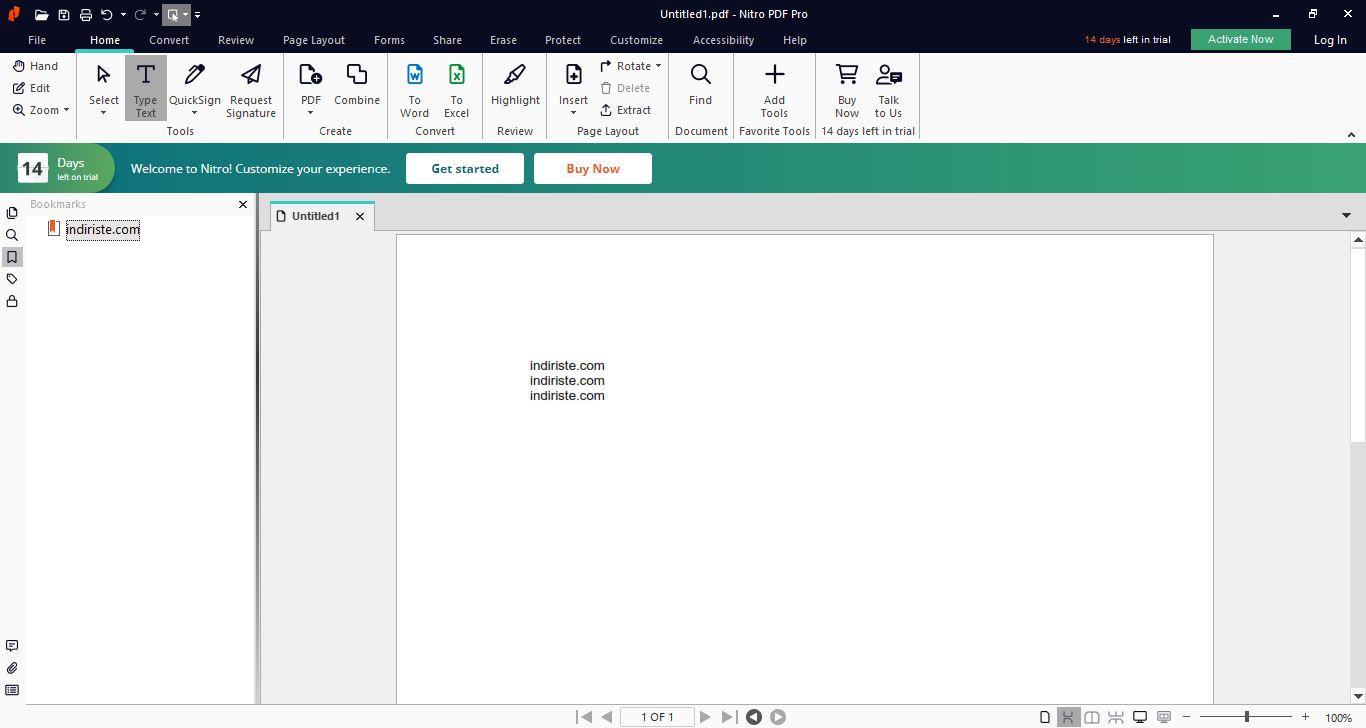Screen dimensions: 1366x728
Task: Switch to the Convert ribbon tab
Action: [x=169, y=40]
